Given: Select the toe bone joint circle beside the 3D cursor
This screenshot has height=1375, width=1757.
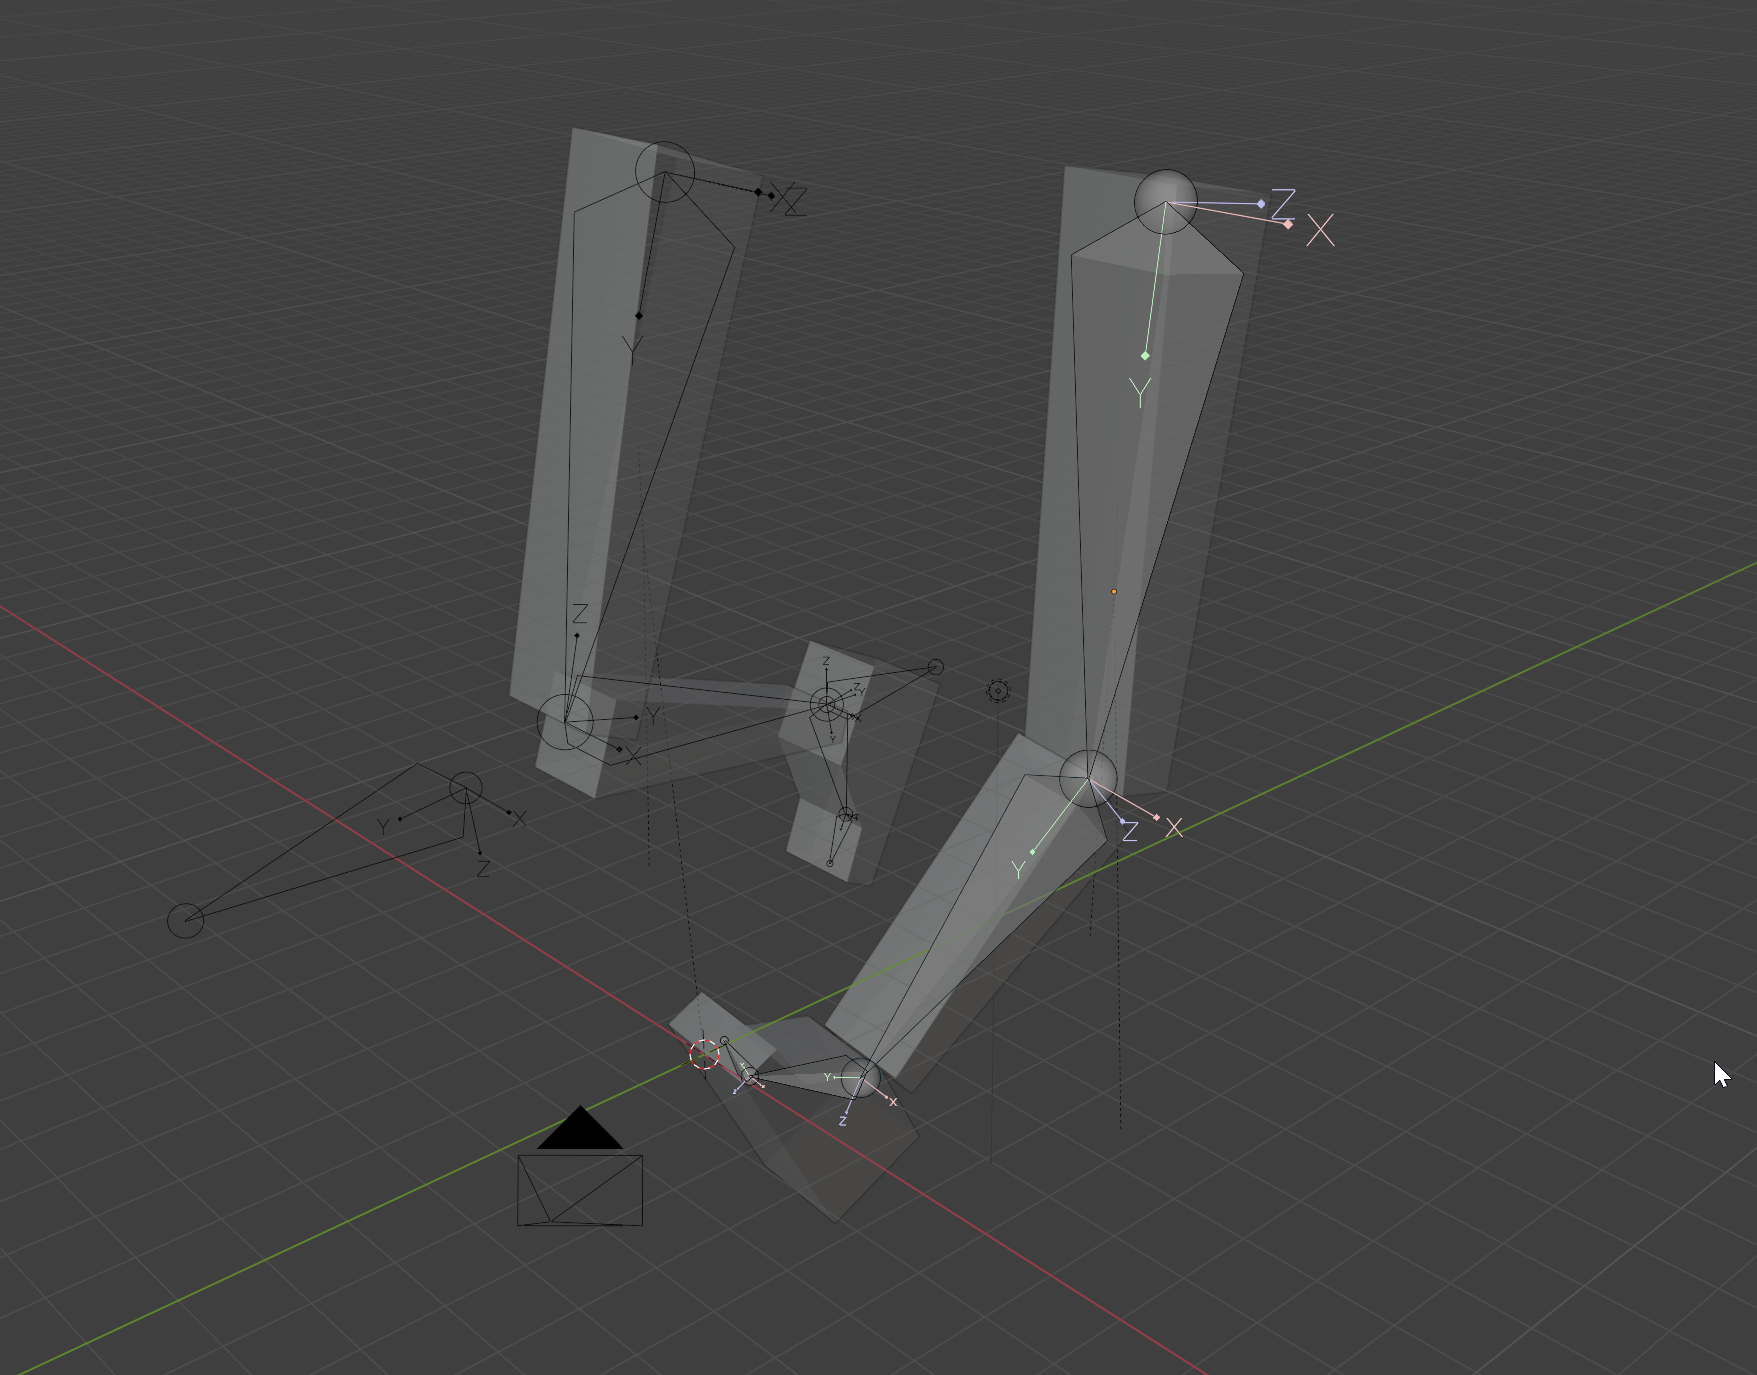Looking at the screenshot, I should click(x=725, y=1041).
